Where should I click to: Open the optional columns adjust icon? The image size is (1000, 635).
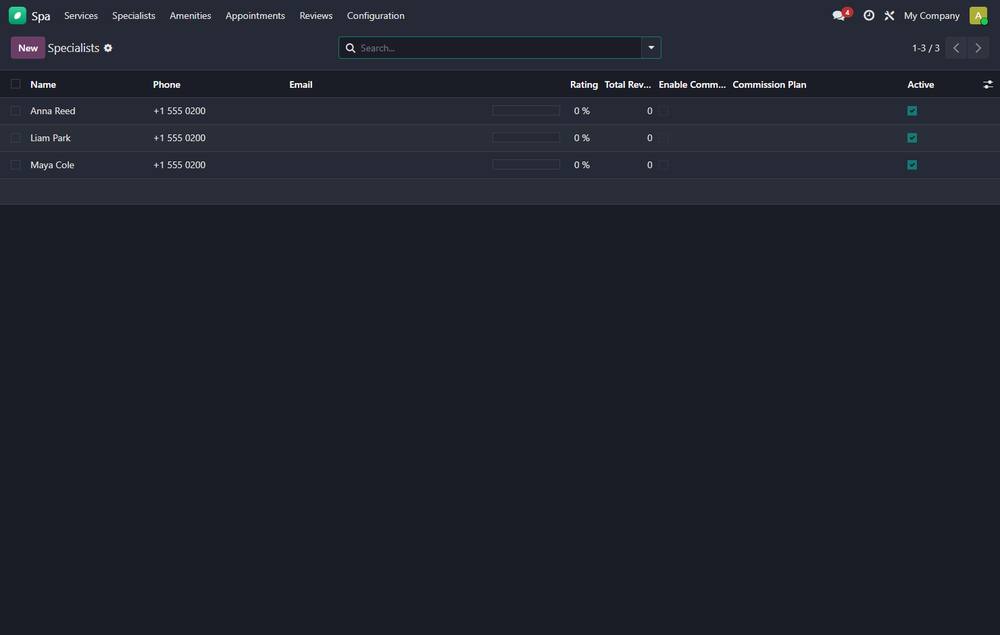(x=988, y=84)
